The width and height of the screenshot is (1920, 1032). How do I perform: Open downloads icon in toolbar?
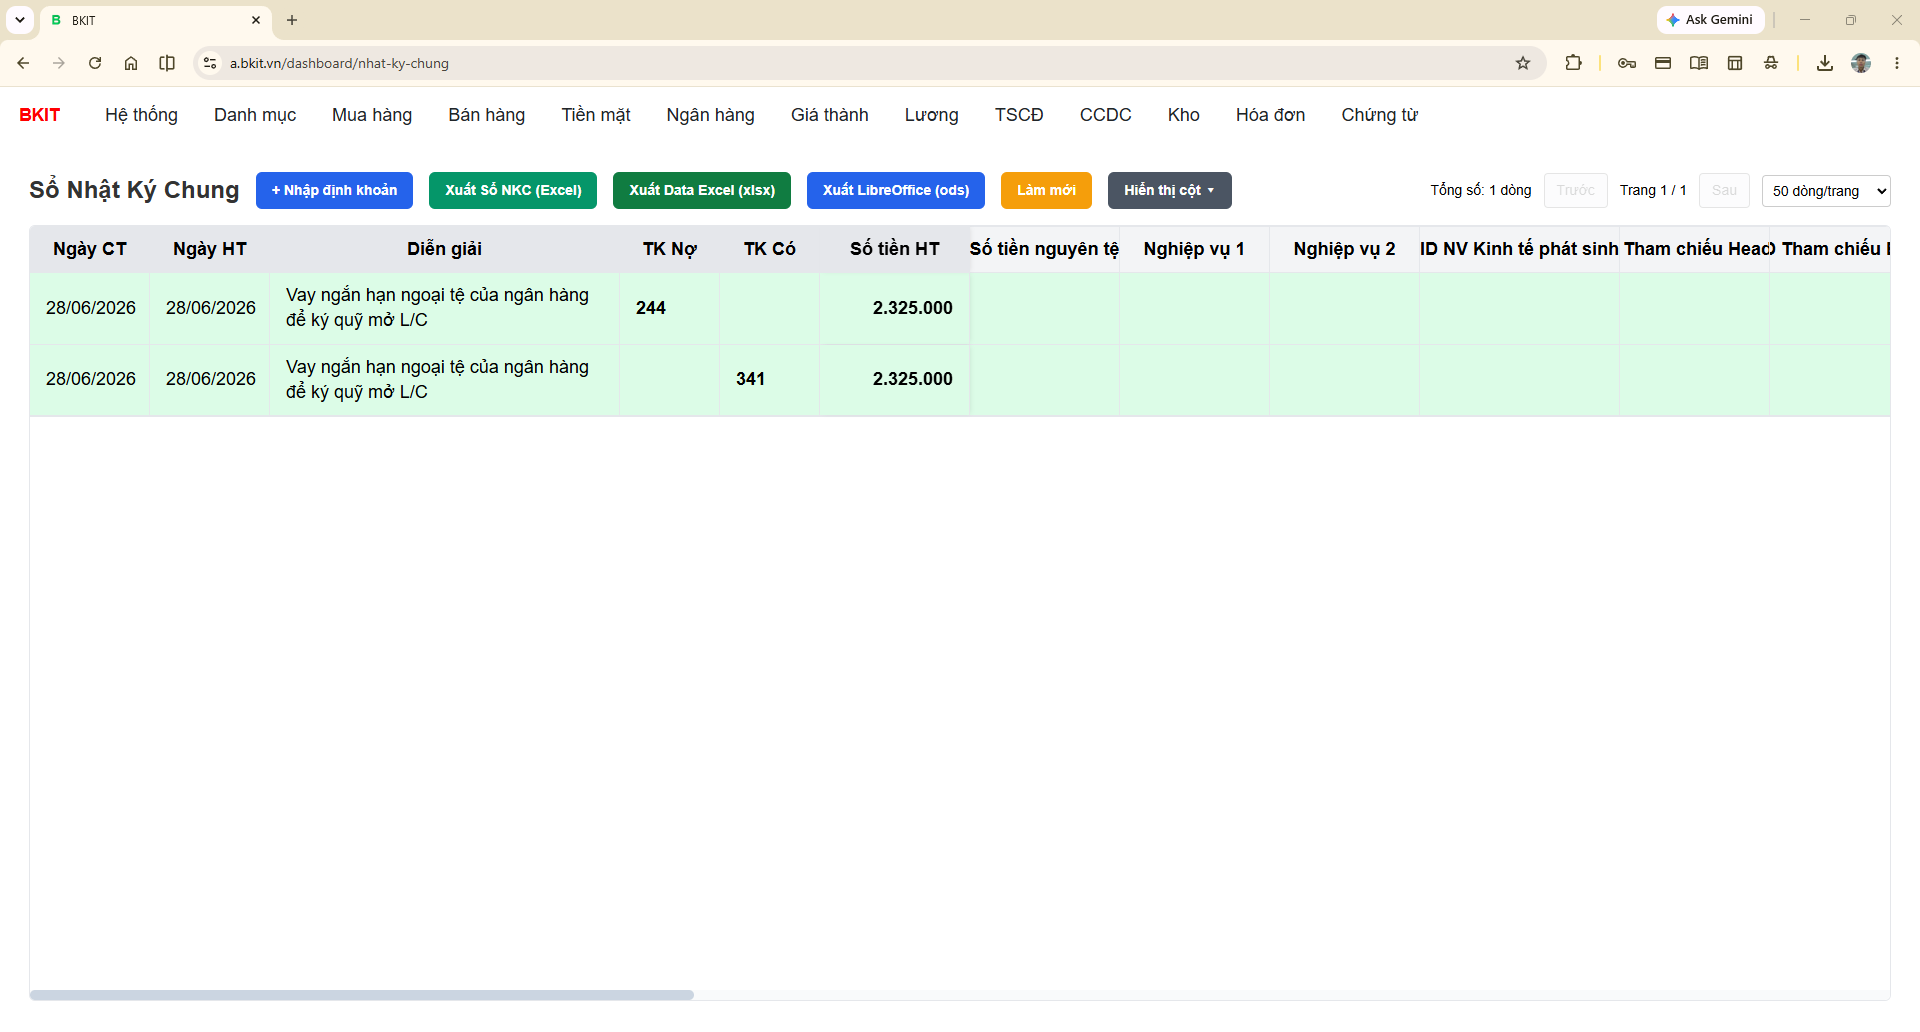coord(1825,63)
